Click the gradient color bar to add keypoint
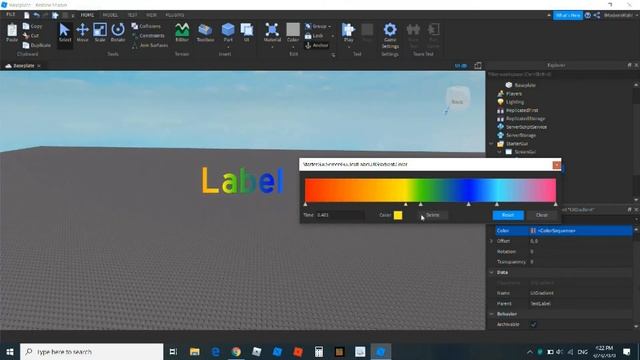The width and height of the screenshot is (640, 360). coord(430,190)
